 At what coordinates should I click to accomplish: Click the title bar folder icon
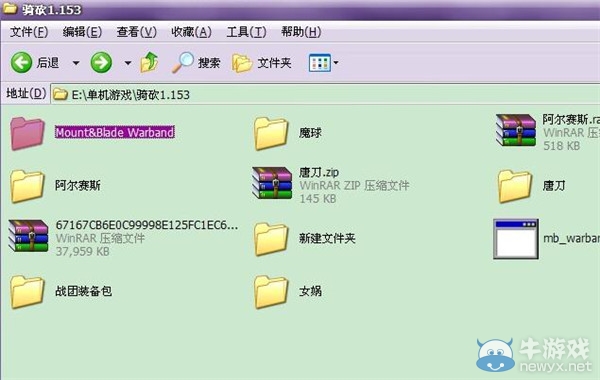[9, 8]
